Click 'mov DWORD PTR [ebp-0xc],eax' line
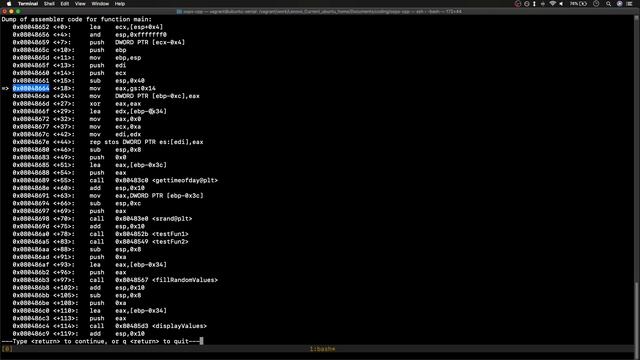 [144, 96]
